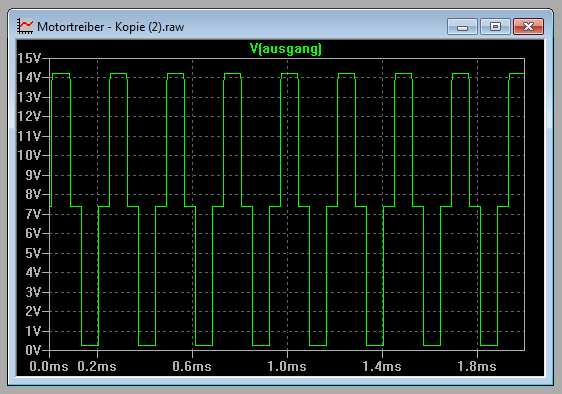
Task: Click the 12V vertical axis label
Action: click(x=29, y=117)
